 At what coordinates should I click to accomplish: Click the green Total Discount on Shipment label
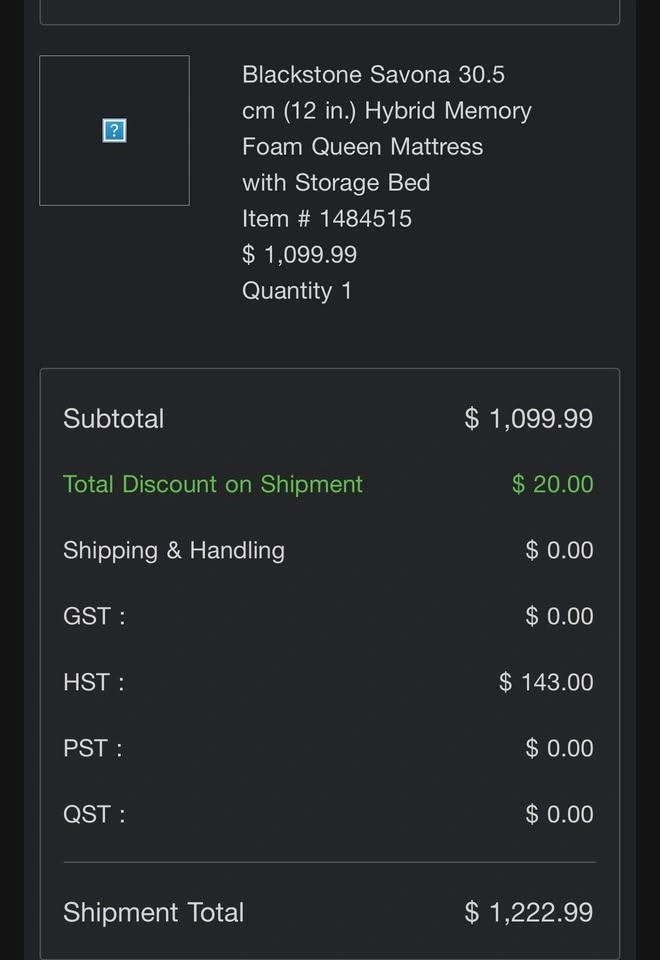pos(212,484)
